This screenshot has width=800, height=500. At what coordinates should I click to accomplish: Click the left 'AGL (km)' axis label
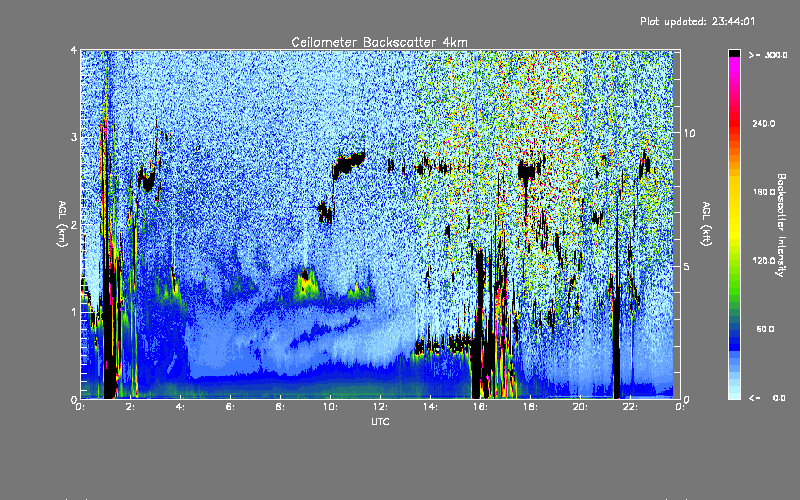[x=62, y=224]
